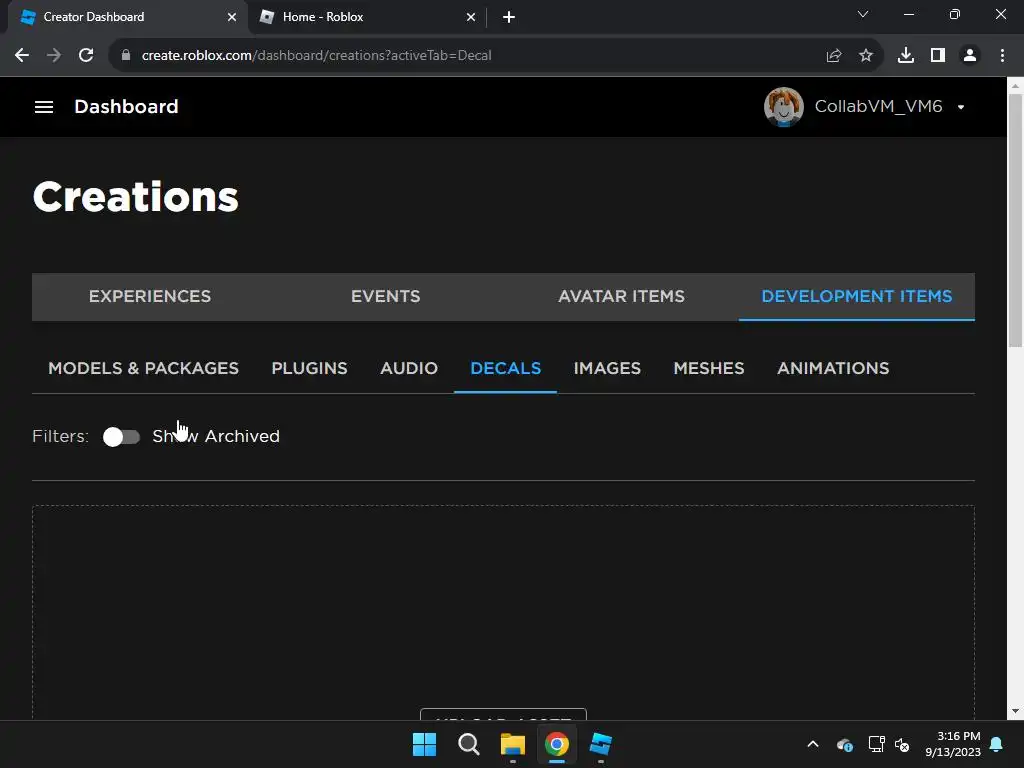Show hidden system tray icons
Screen dimensions: 1024x768
[813, 744]
